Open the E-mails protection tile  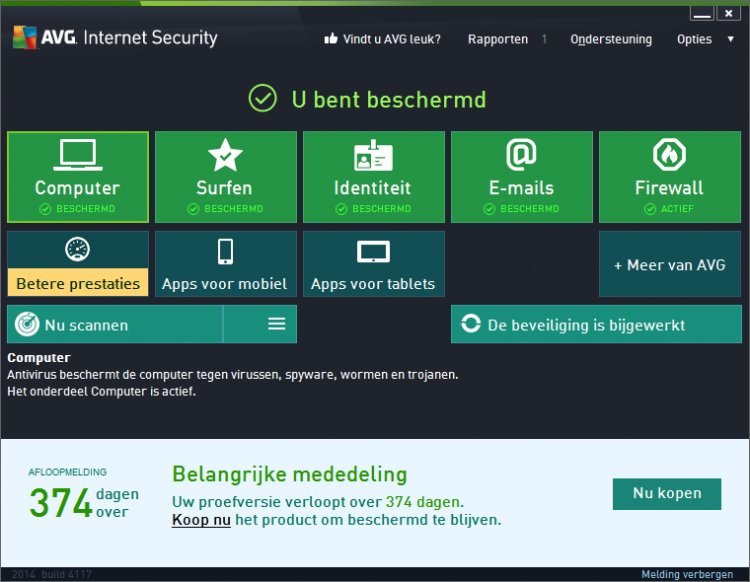[521, 177]
